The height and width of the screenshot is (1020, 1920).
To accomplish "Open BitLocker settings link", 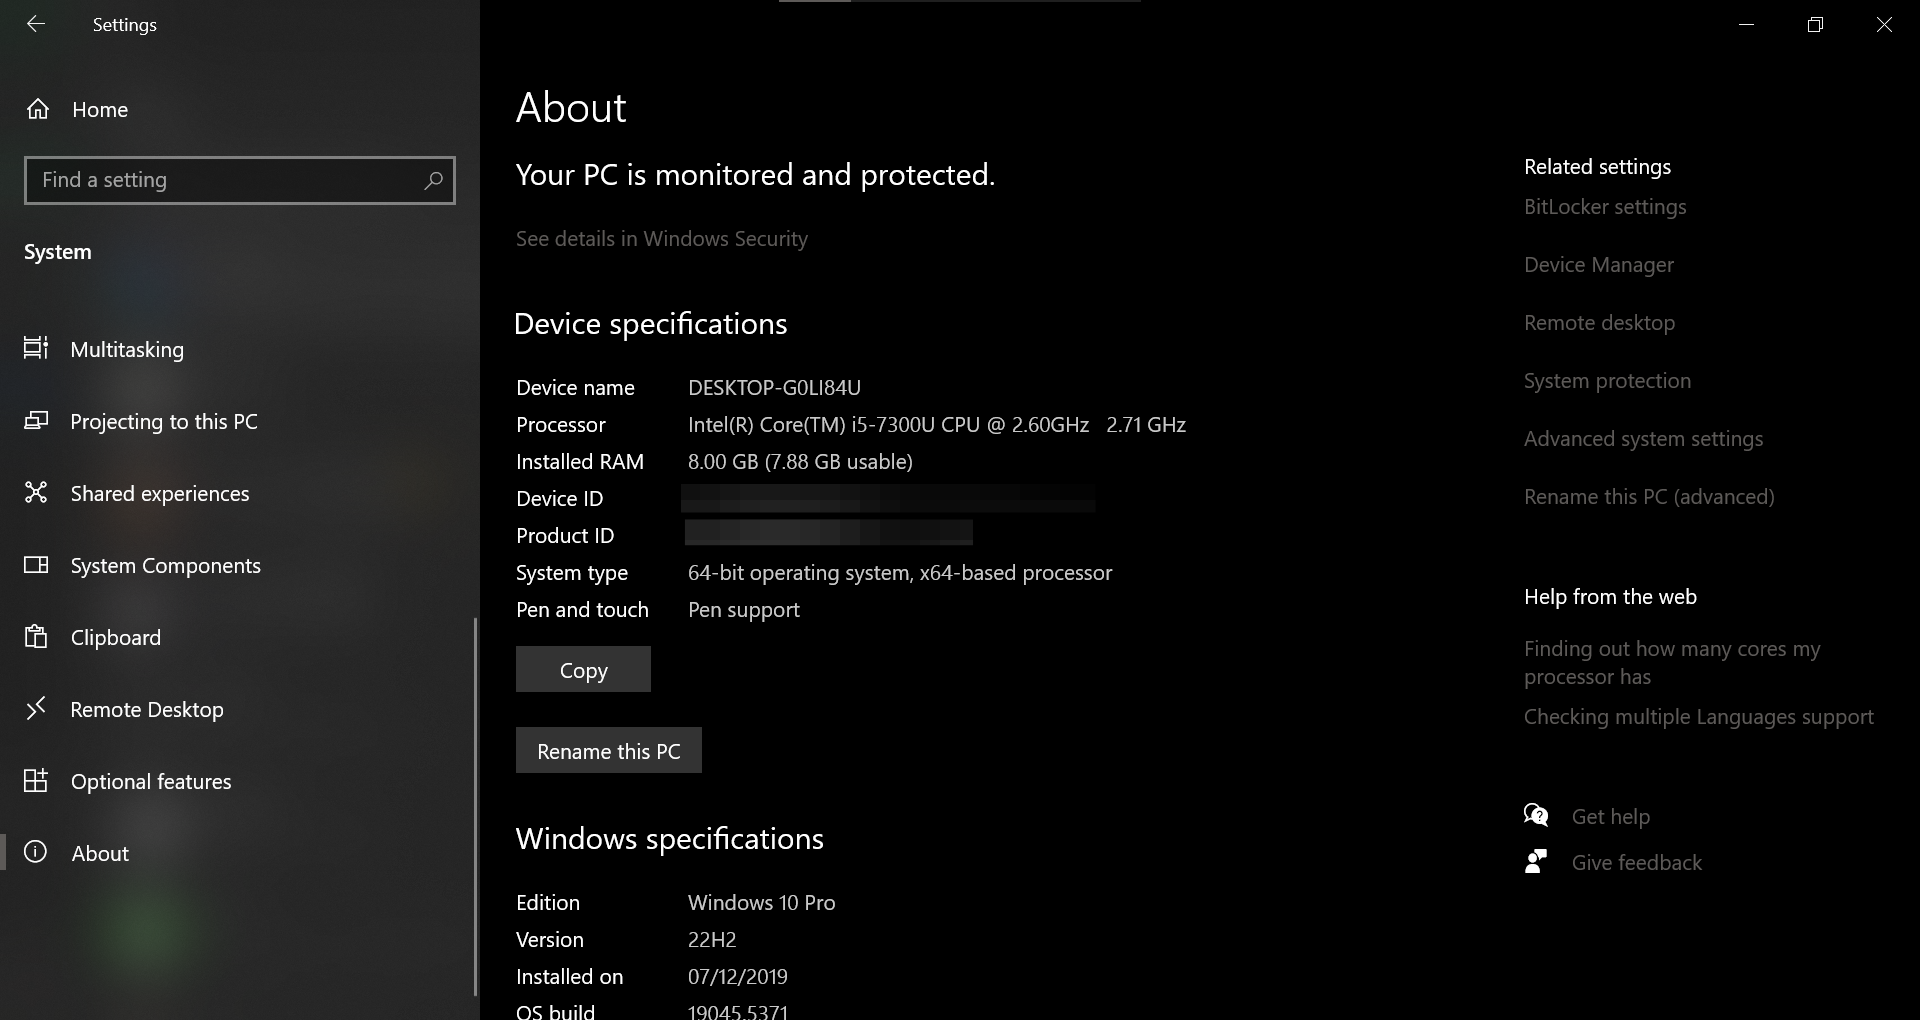I will (1605, 207).
